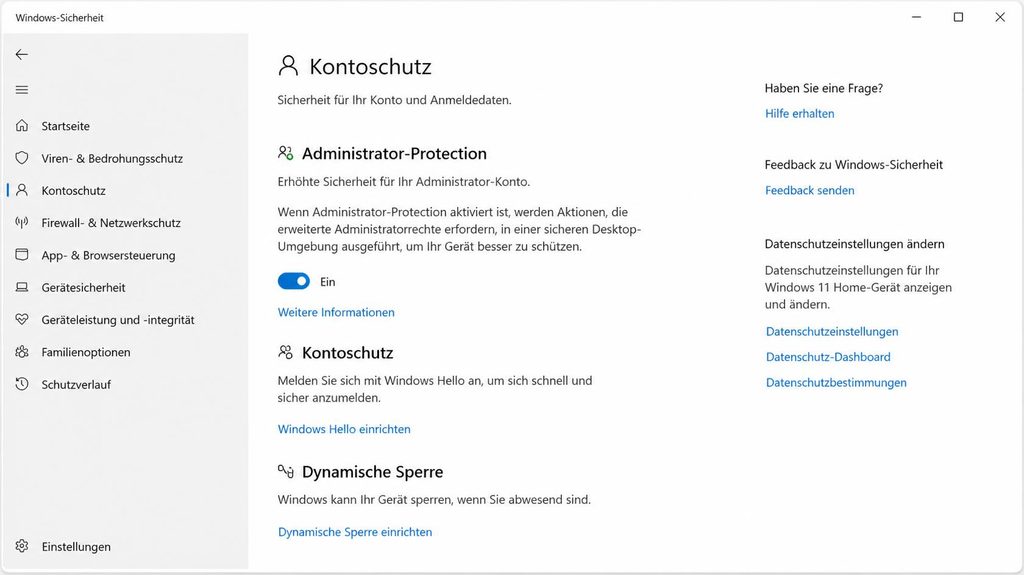Click the App- & Browsersteuerung window icon
The width and height of the screenshot is (1024, 575).
[x=22, y=255]
